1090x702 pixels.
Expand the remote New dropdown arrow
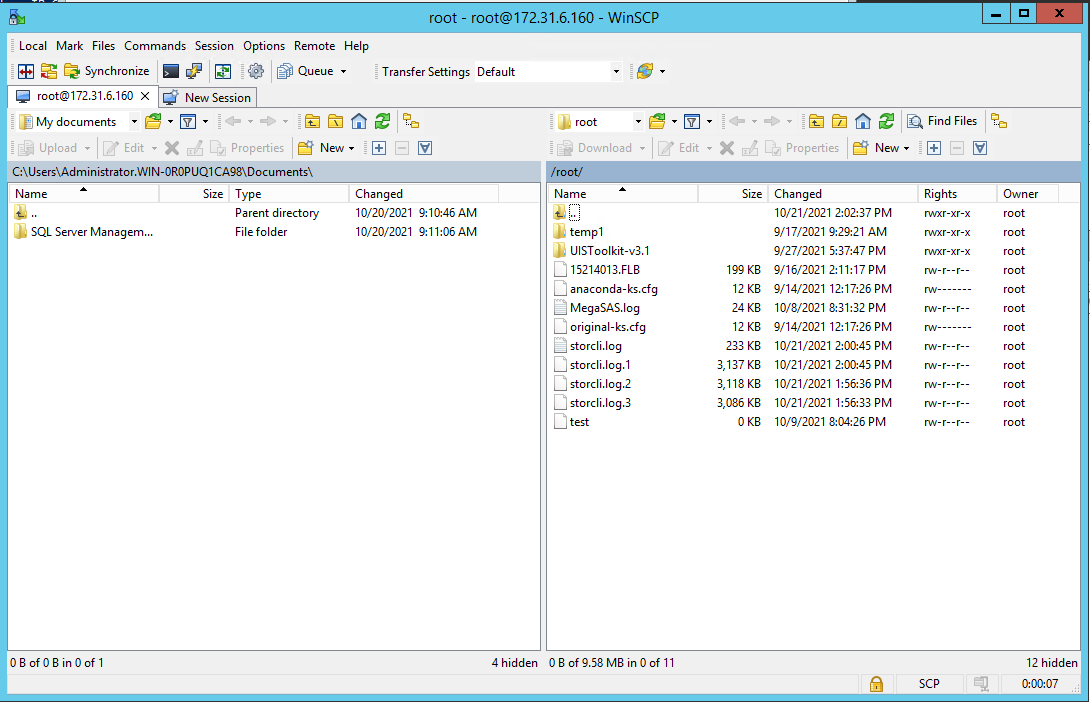click(906, 148)
